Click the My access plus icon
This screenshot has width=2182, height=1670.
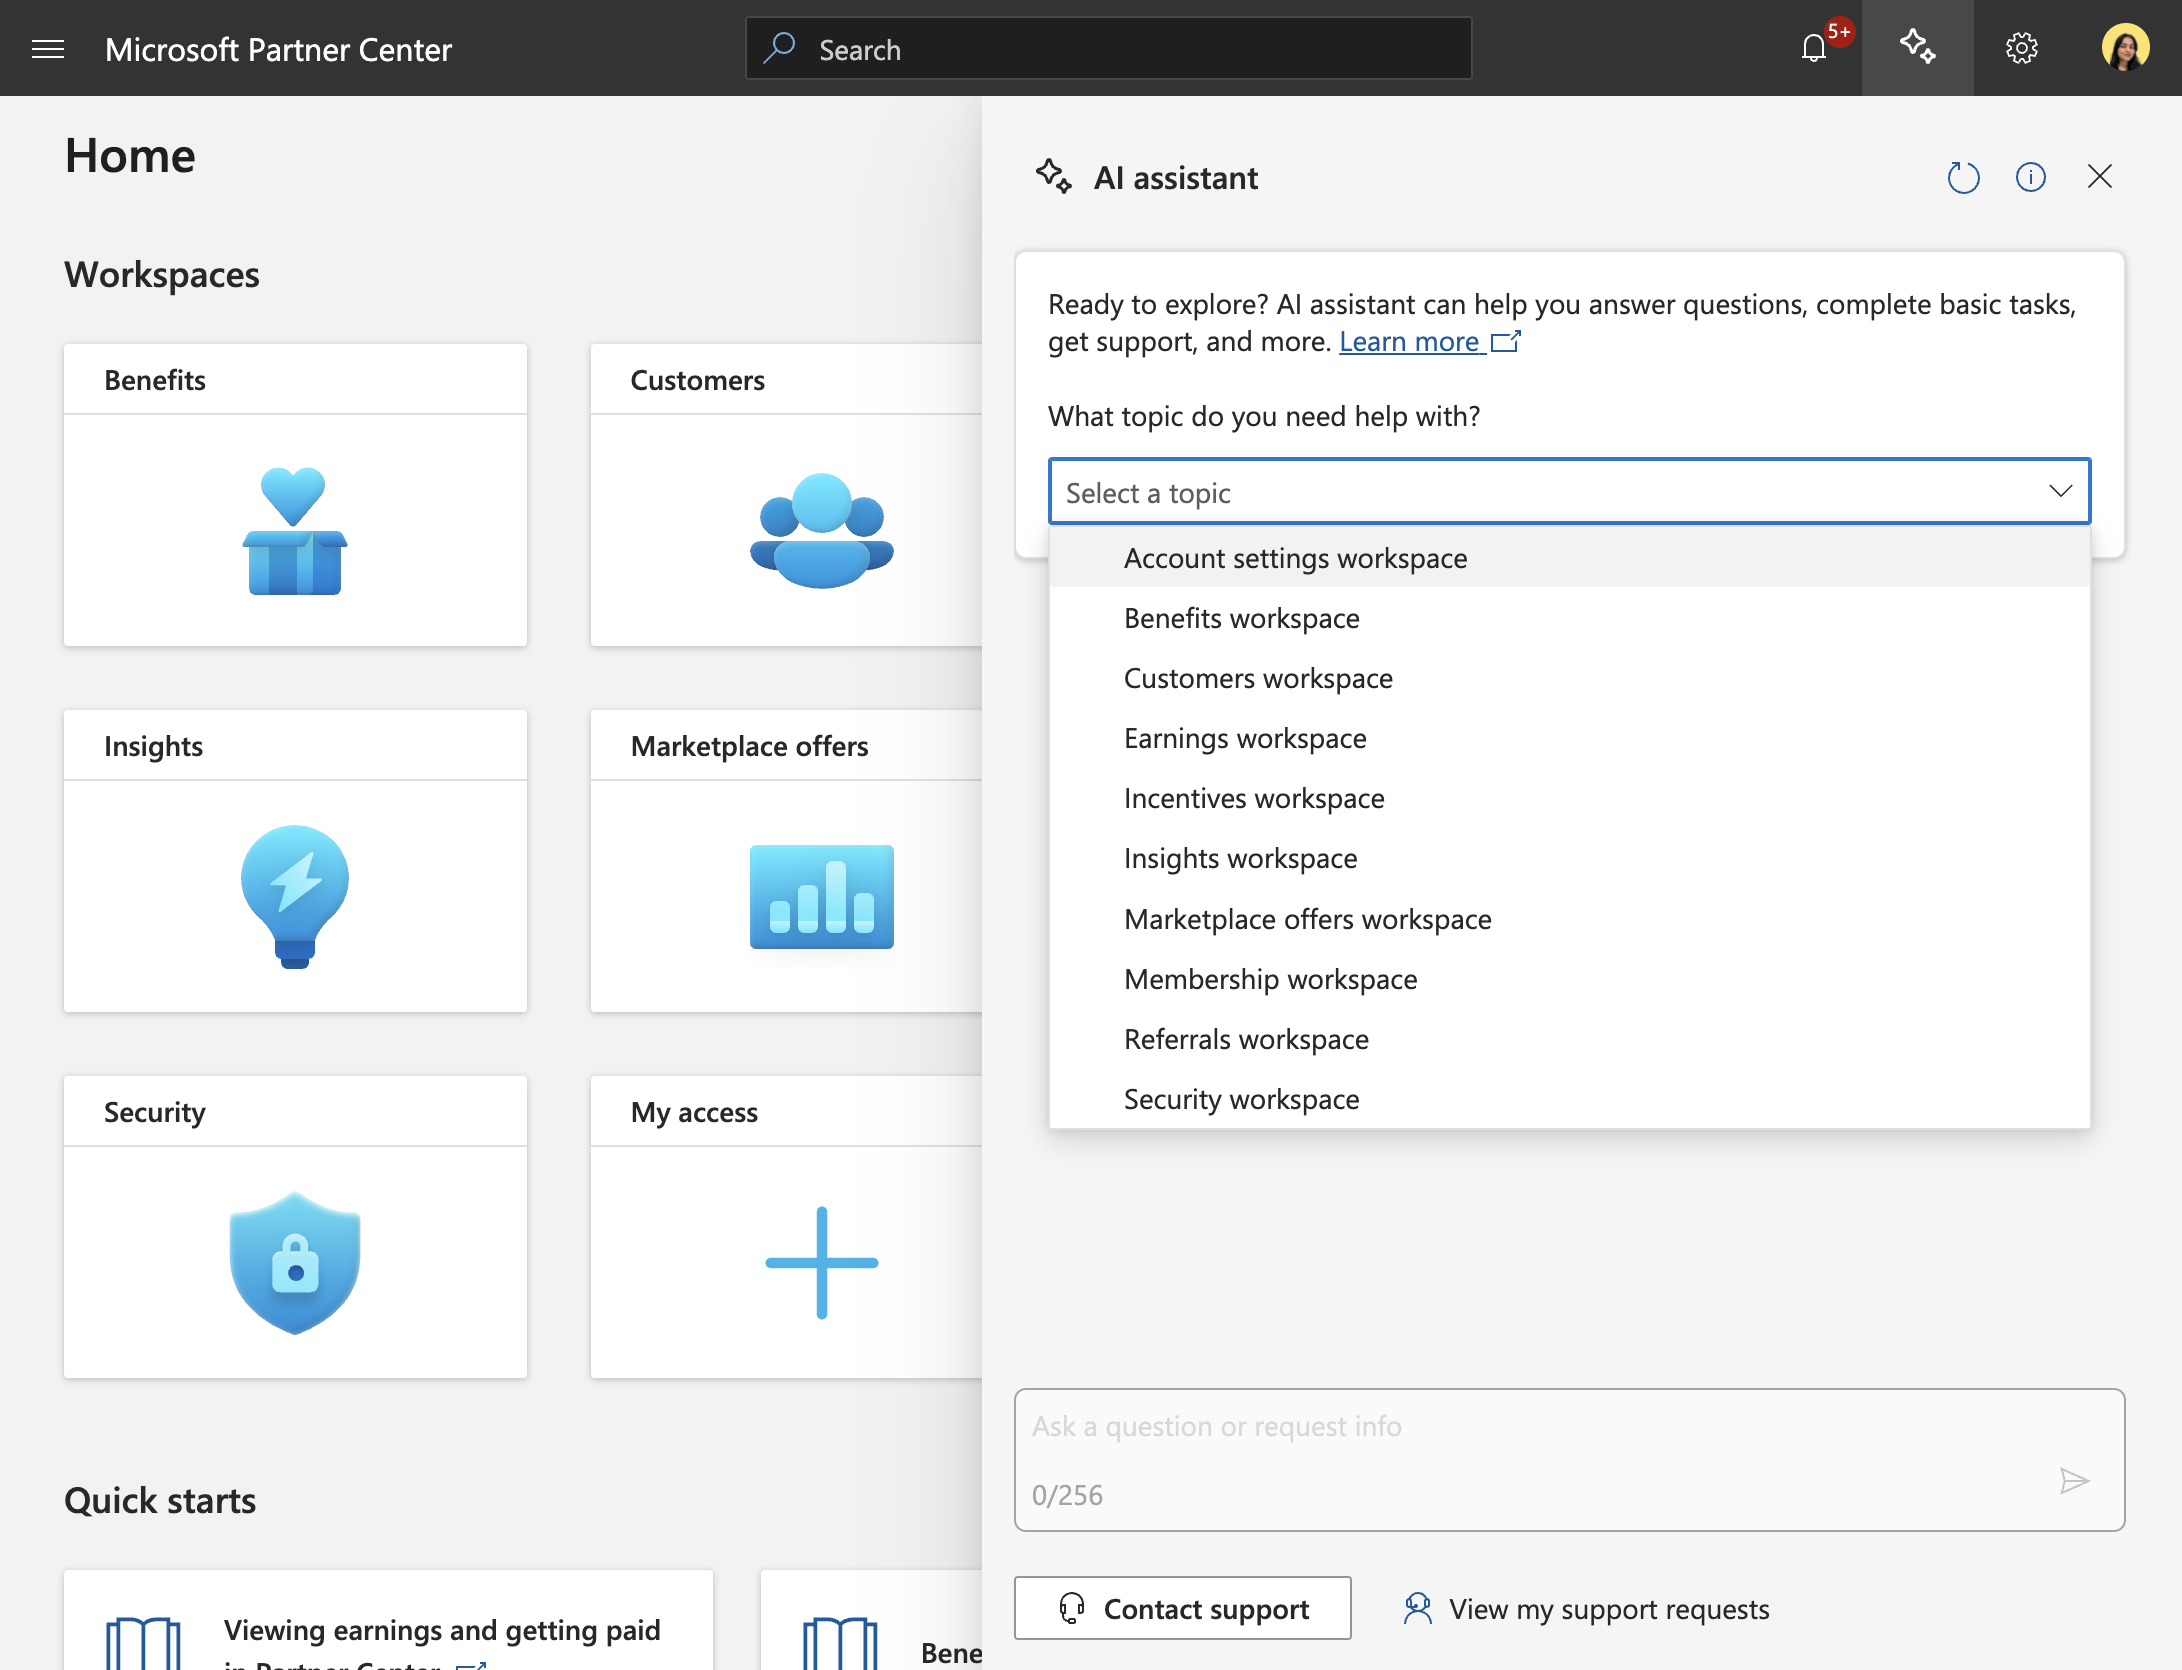821,1262
